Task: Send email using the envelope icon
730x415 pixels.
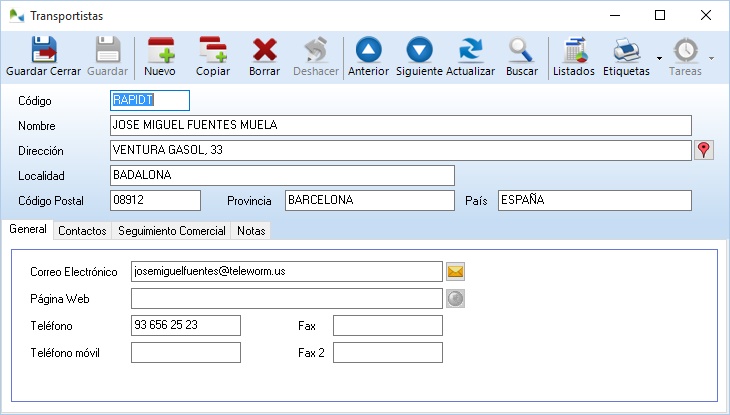Action: pyautogui.click(x=455, y=271)
